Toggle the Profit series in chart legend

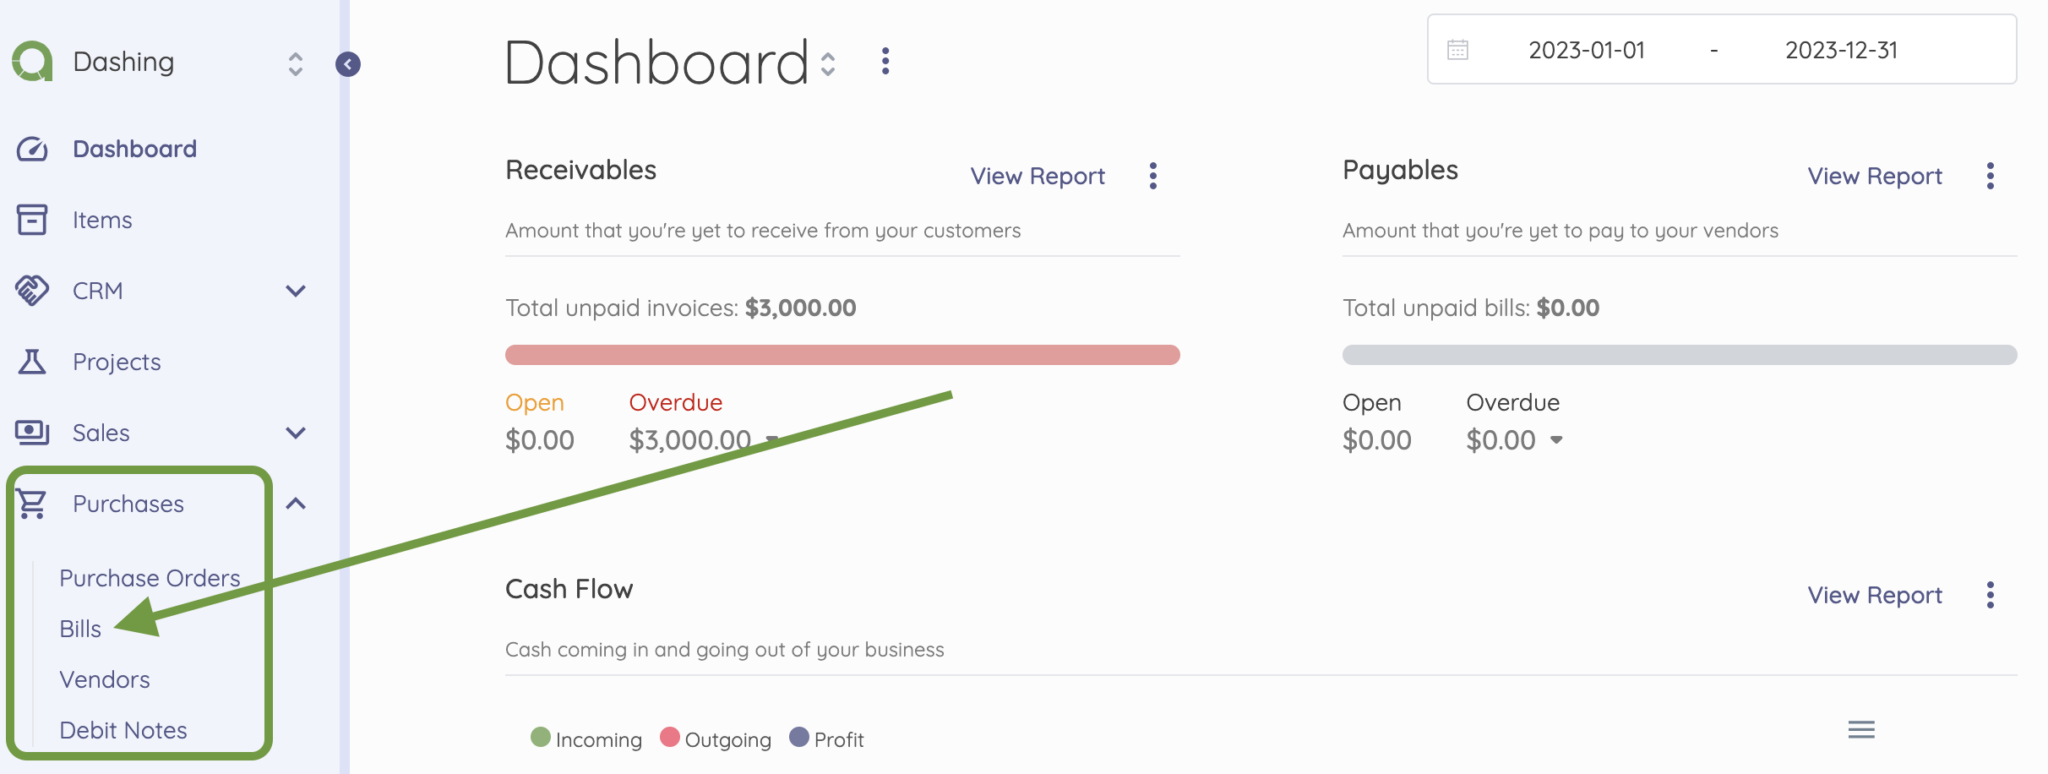click(827, 739)
